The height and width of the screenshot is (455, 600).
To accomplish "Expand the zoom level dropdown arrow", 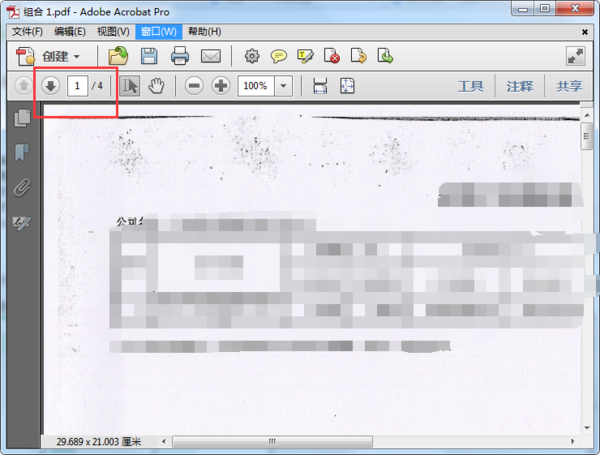I will point(283,86).
